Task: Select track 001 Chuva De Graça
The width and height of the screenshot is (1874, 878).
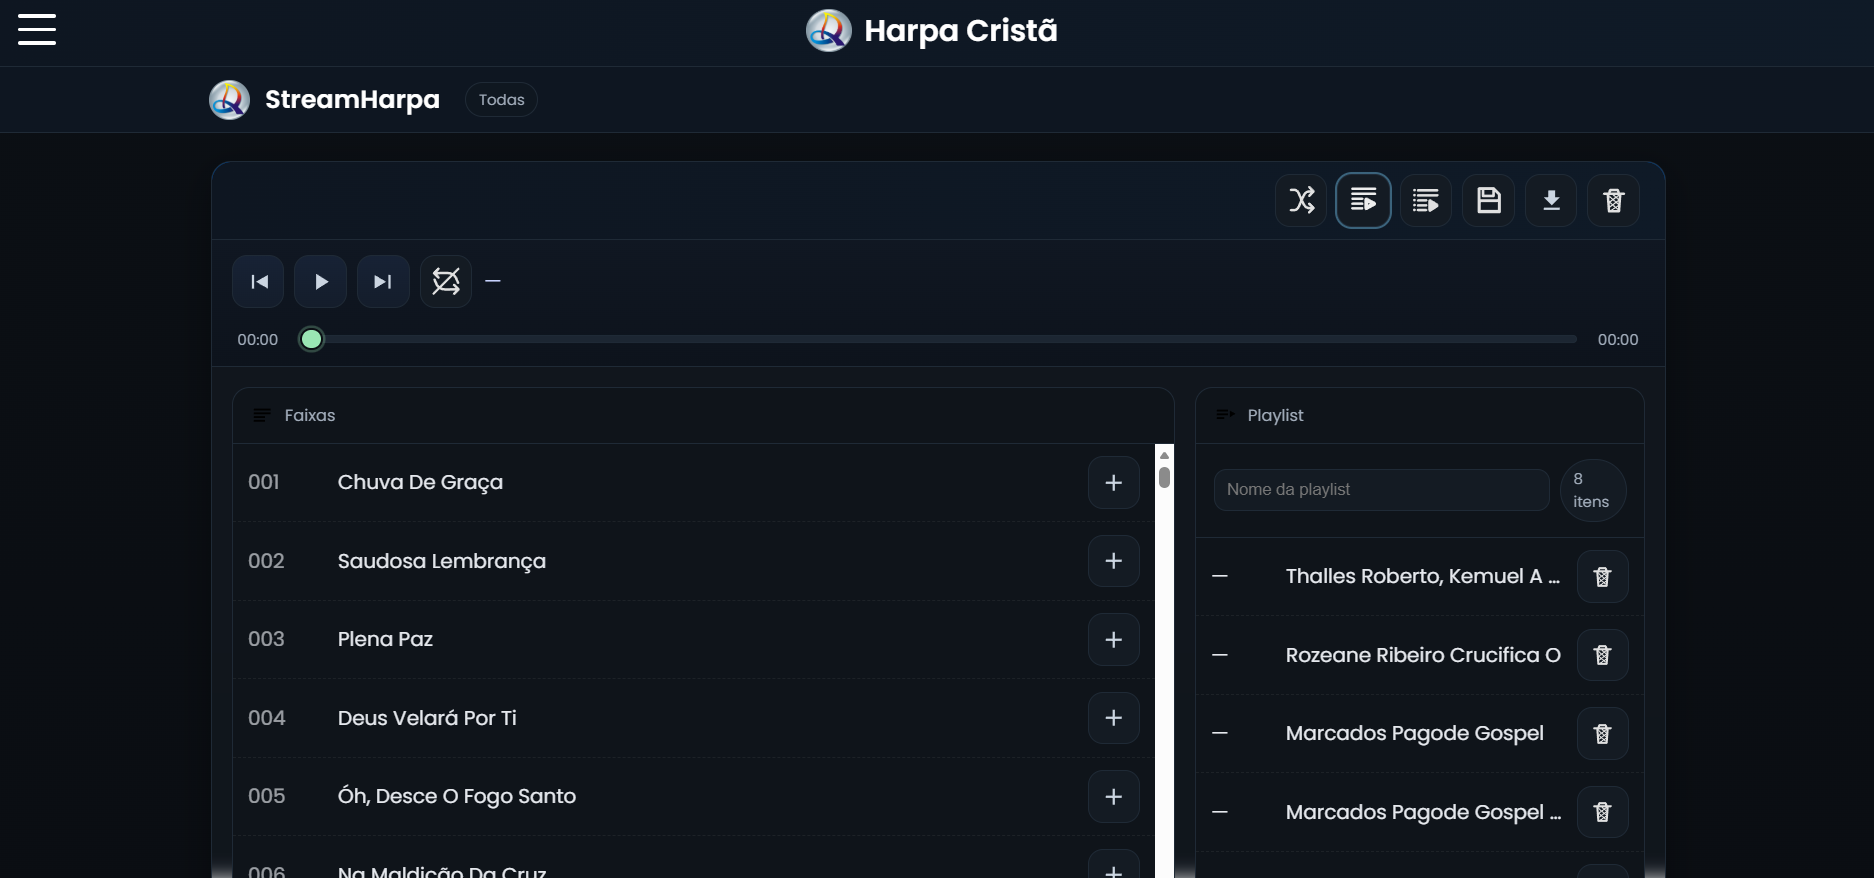Action: pyautogui.click(x=693, y=483)
